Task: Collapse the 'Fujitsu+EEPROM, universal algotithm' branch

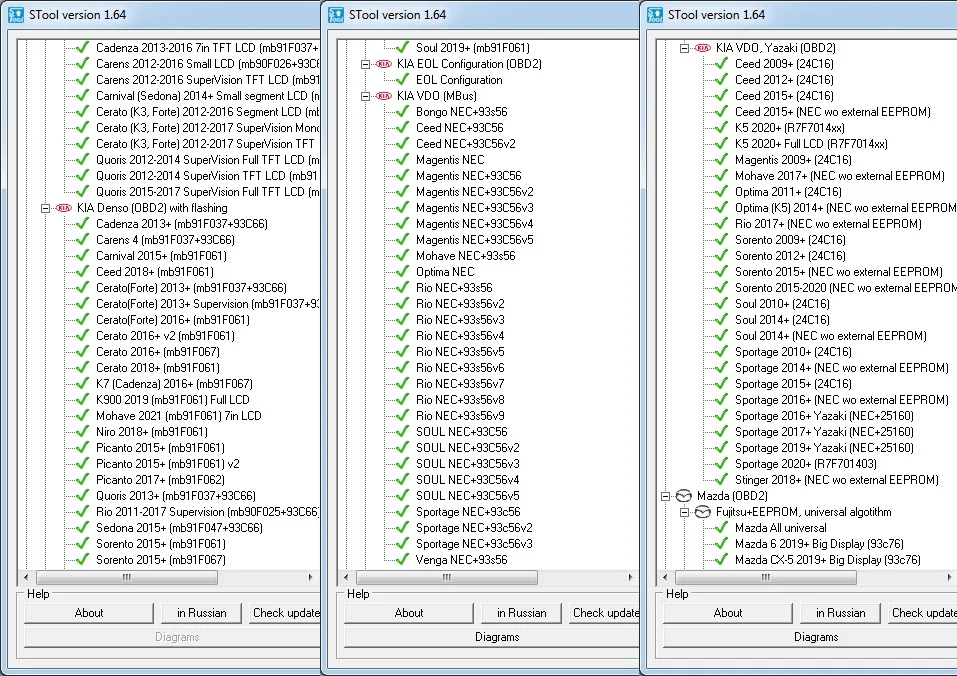Action: [x=684, y=512]
